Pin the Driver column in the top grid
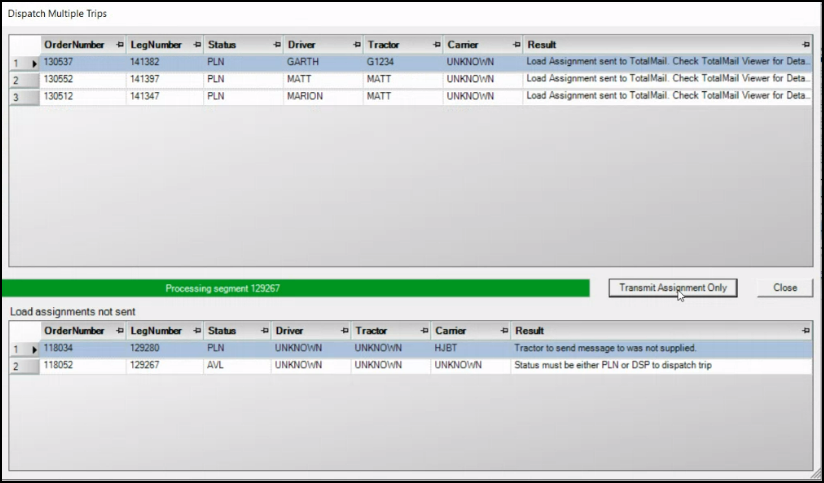This screenshot has width=824, height=483. pos(356,45)
